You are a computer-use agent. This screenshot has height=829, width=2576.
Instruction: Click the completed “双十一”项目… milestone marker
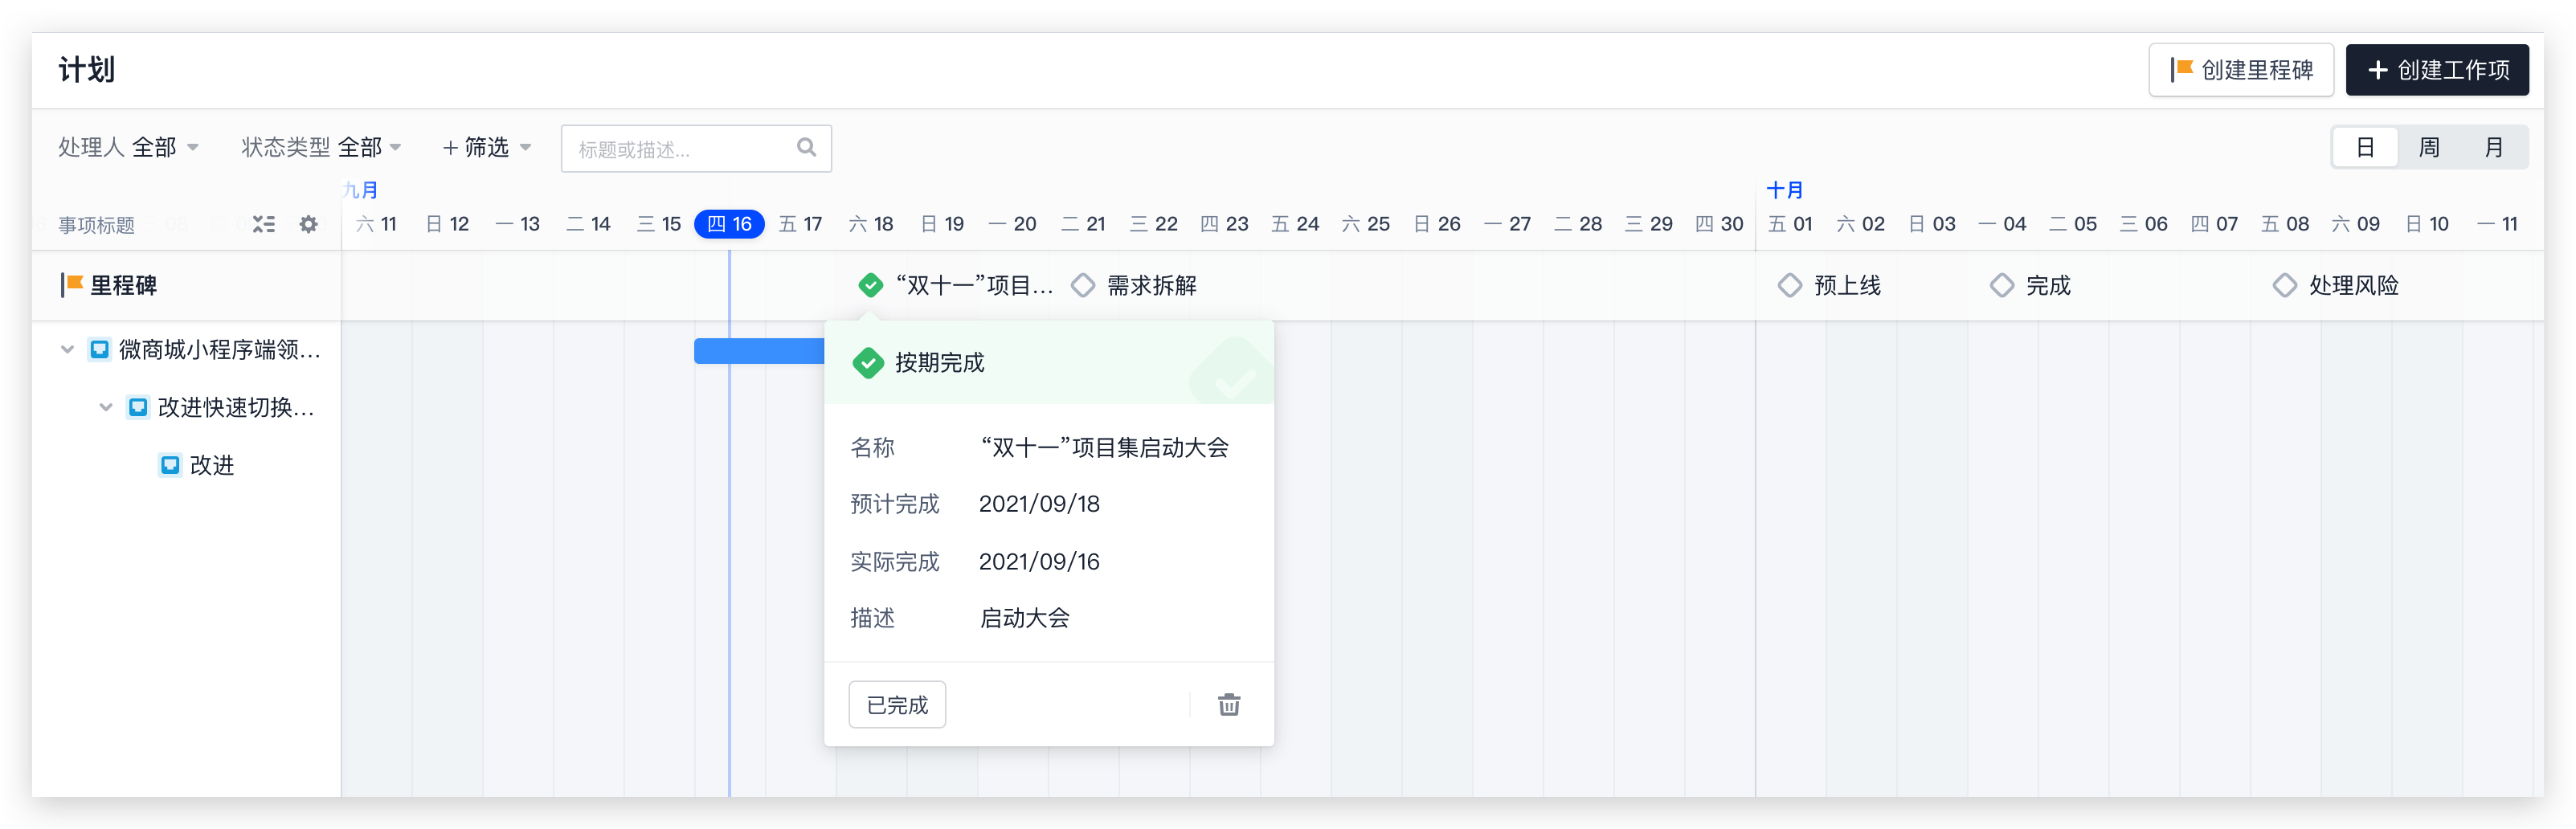point(870,285)
